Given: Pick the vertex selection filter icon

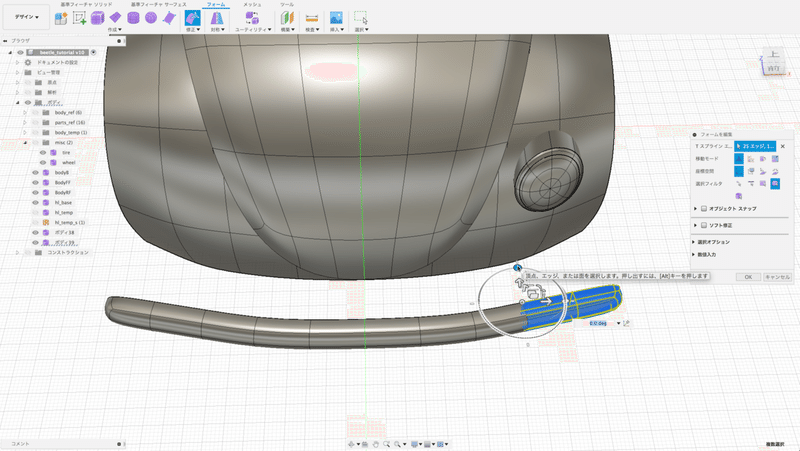Looking at the screenshot, I should click(739, 184).
